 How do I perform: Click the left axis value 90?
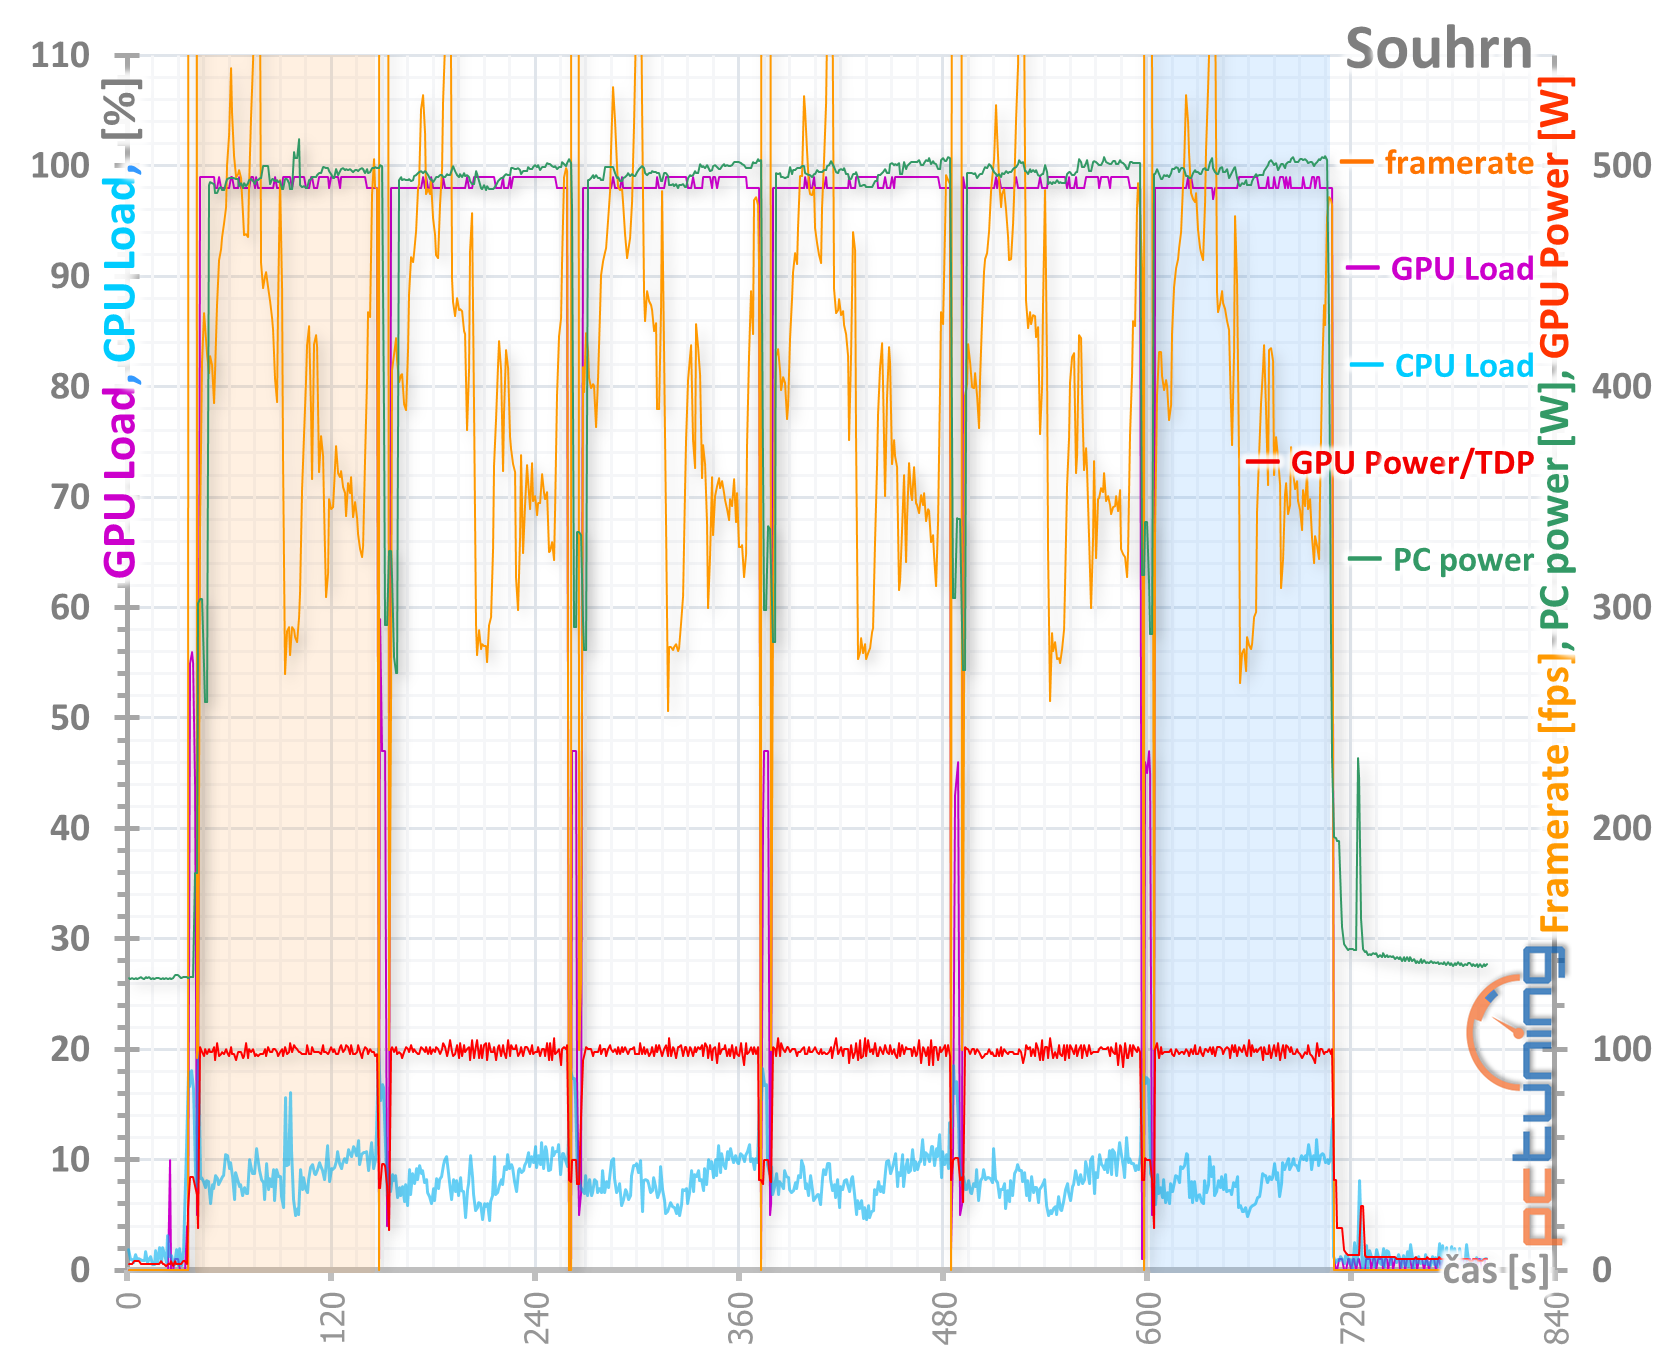point(70,276)
